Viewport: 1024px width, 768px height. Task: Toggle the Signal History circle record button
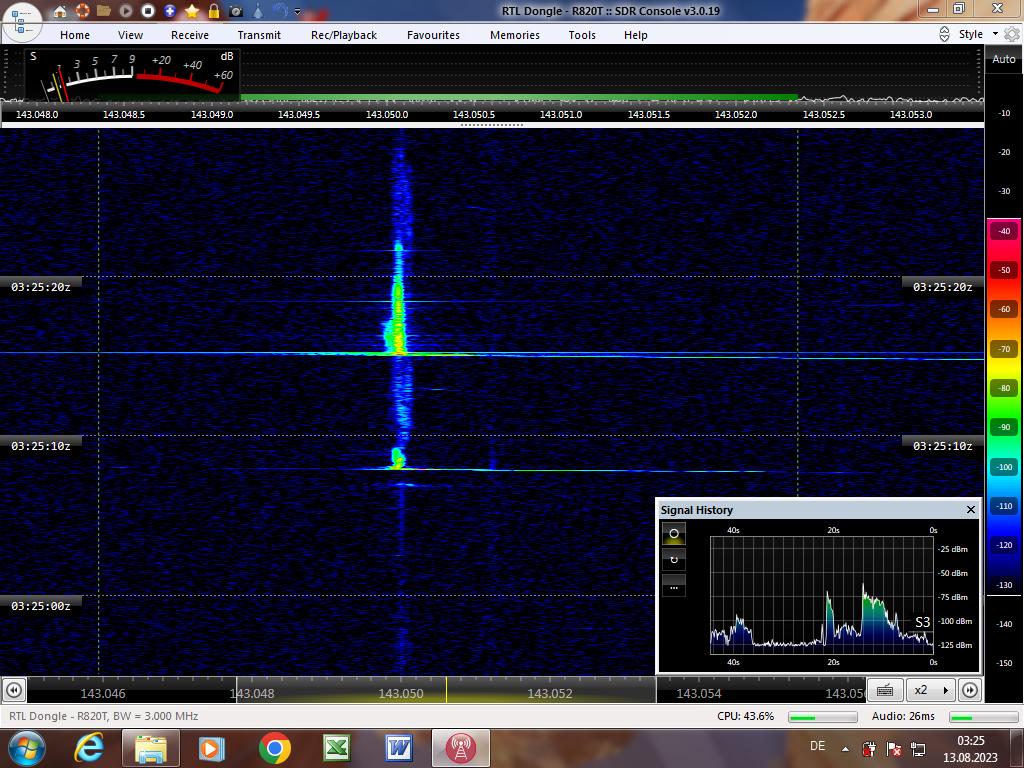pos(674,533)
